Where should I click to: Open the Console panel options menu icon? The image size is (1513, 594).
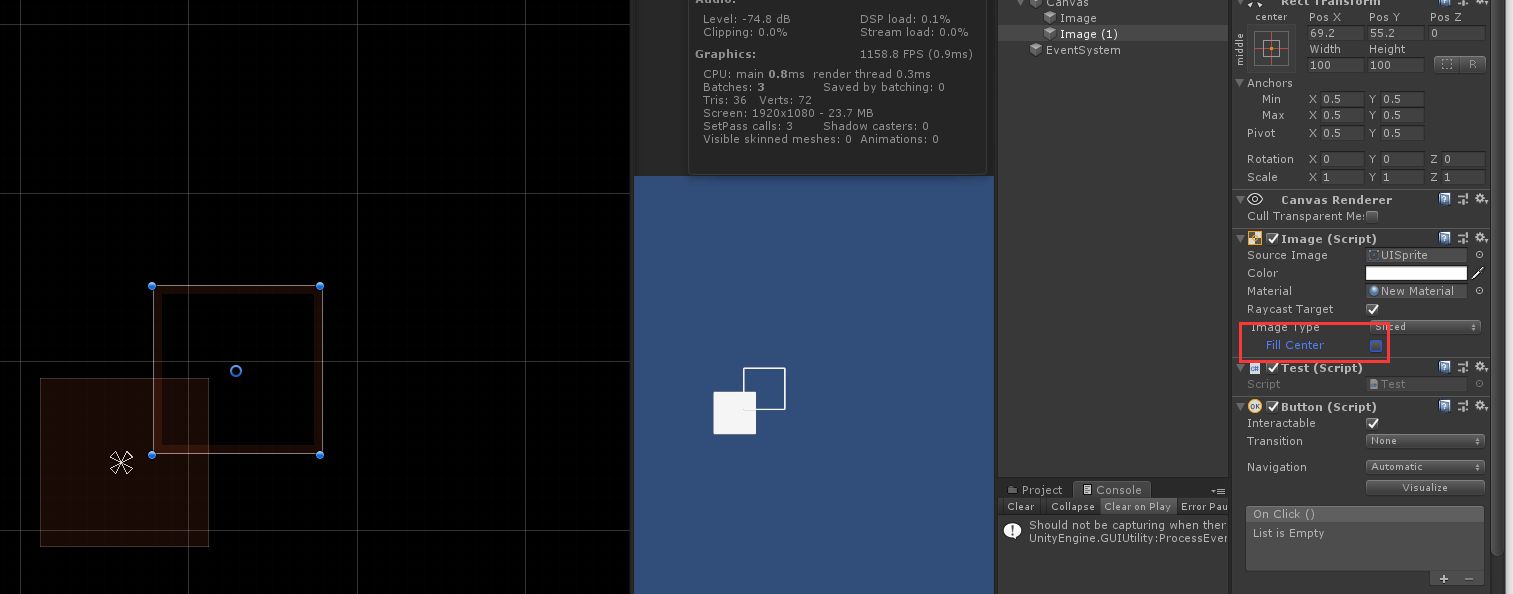(x=1218, y=490)
